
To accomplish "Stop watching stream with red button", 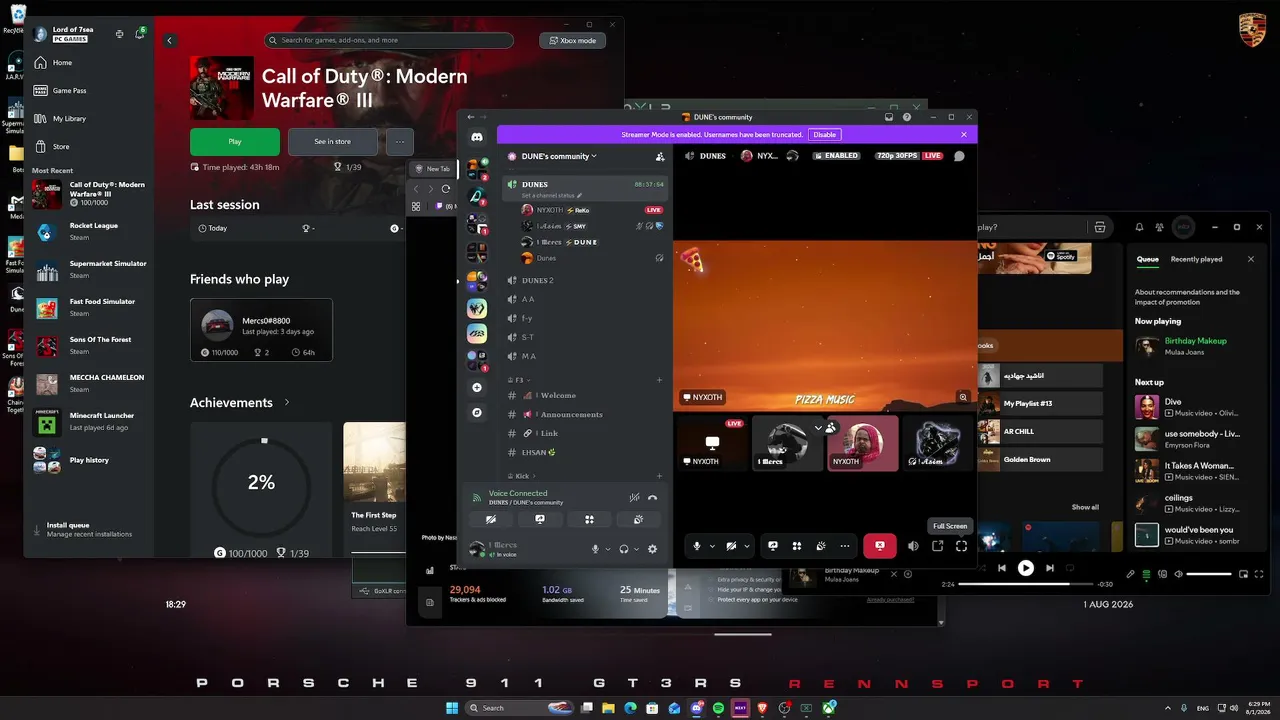I will pyautogui.click(x=880, y=546).
